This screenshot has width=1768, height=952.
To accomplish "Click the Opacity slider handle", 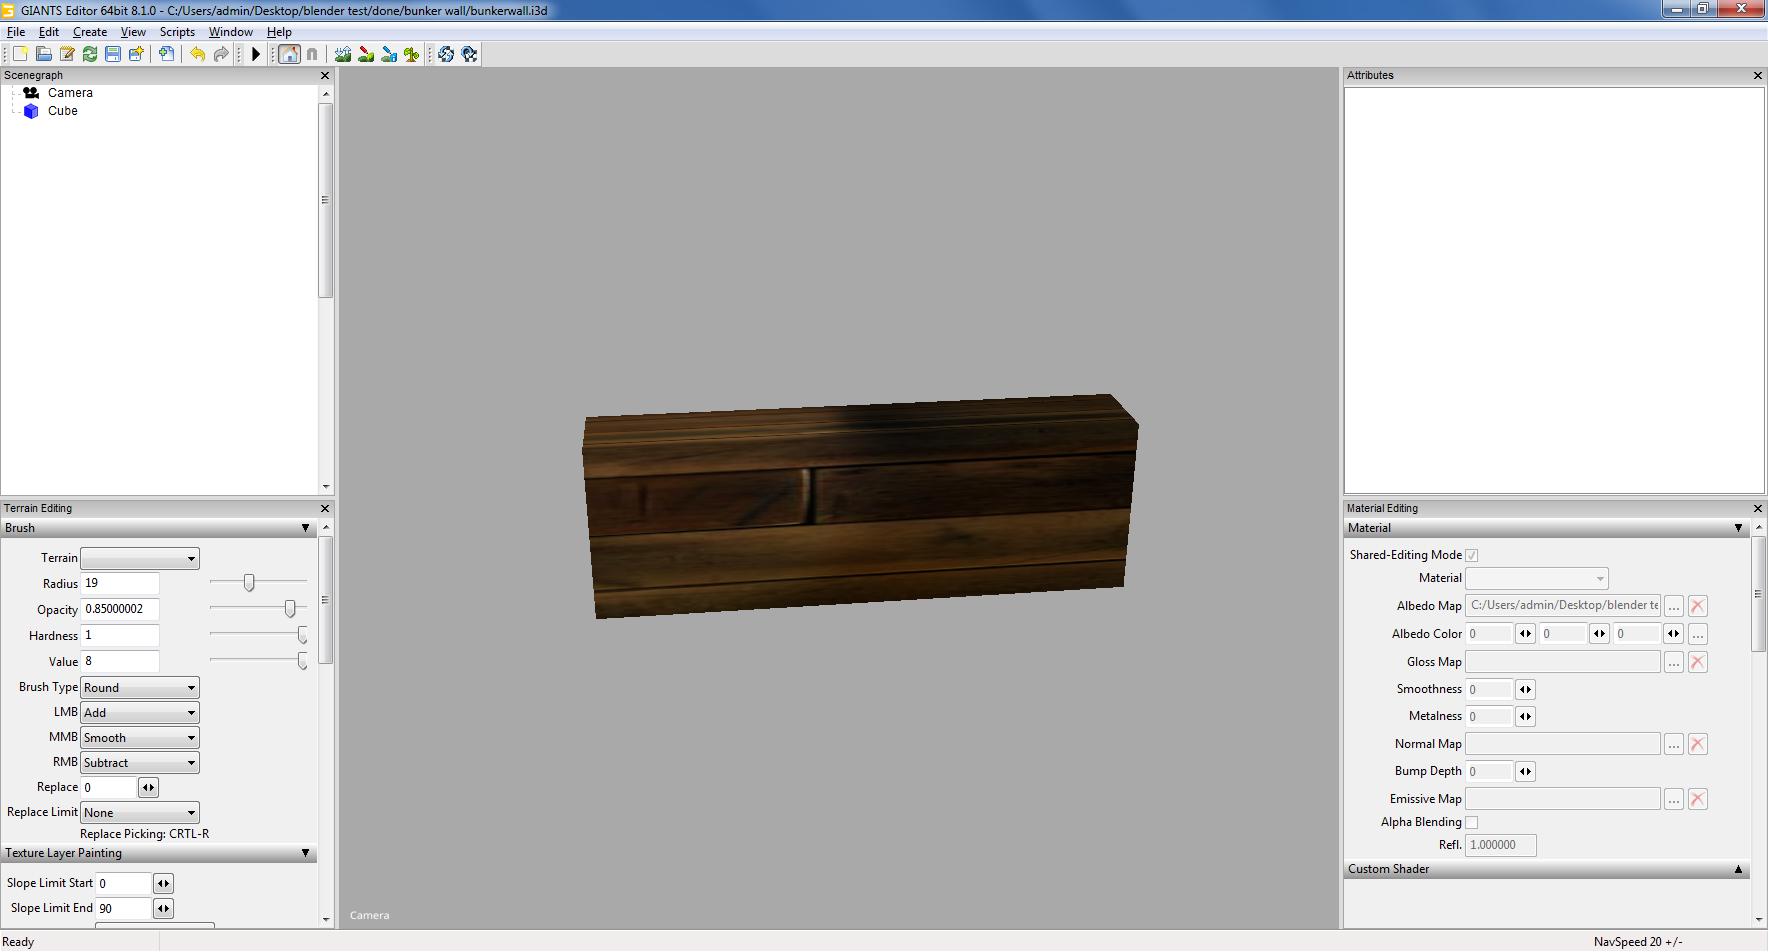I will [290, 609].
